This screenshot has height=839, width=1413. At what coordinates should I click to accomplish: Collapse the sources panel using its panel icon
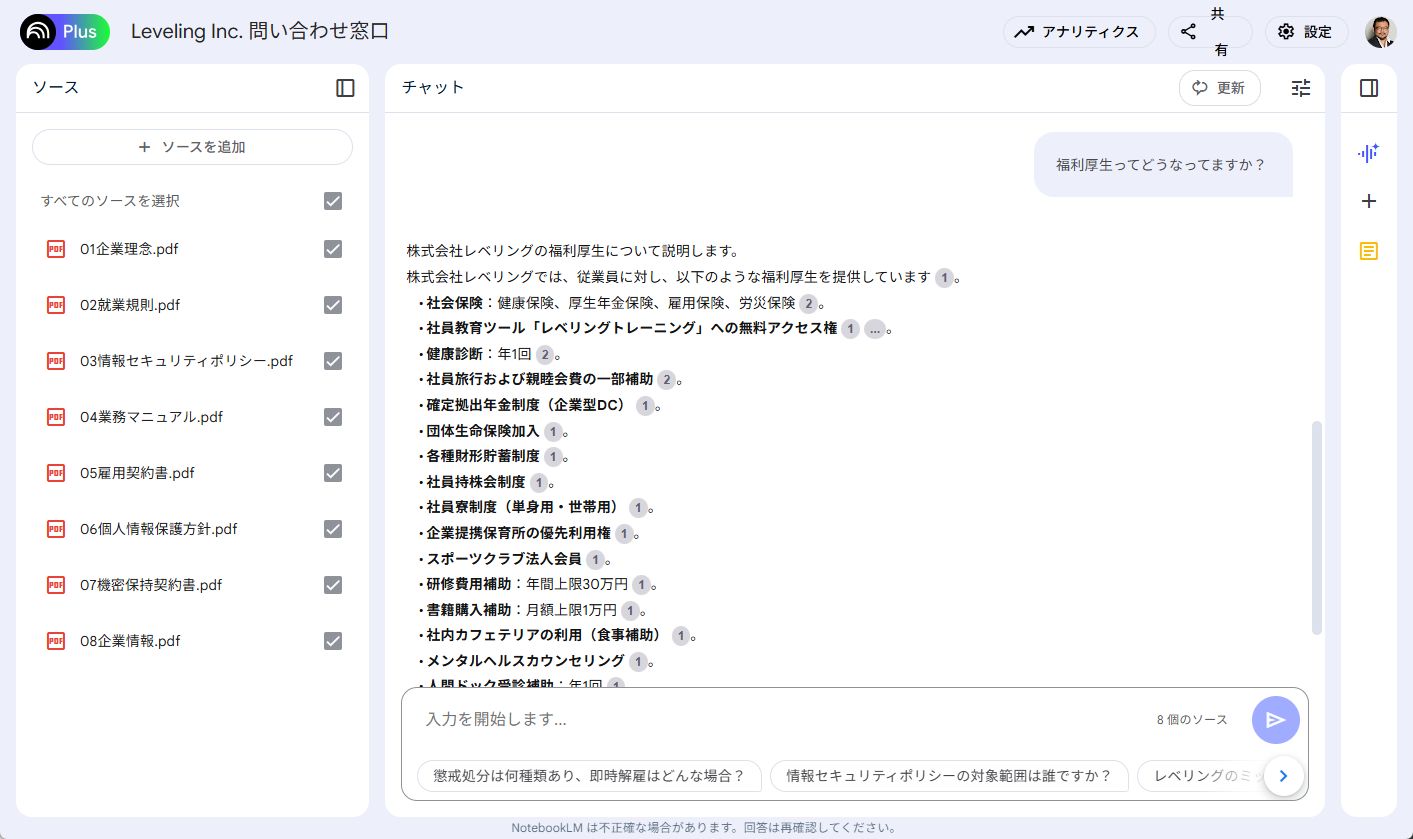point(344,88)
